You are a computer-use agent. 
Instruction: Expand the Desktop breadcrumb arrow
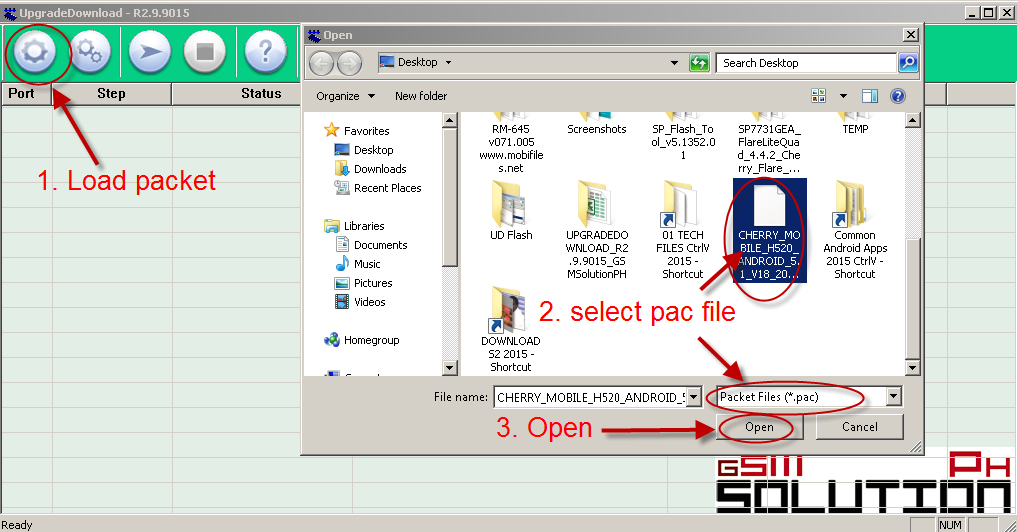(x=448, y=63)
